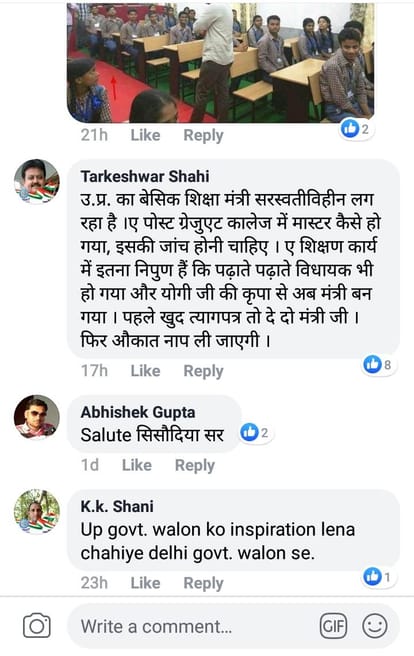
Task: Open Tarkeshwar Shahi's profile picture
Action: [37, 181]
